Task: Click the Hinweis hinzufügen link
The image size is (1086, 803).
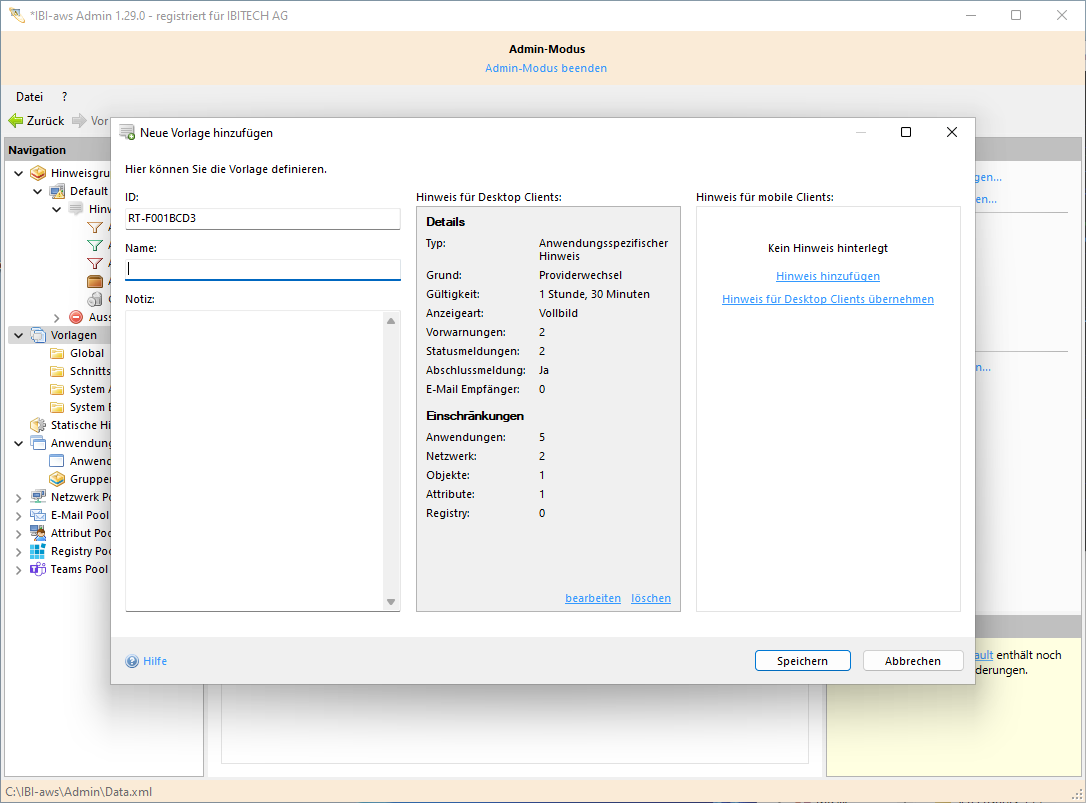Action: click(828, 276)
